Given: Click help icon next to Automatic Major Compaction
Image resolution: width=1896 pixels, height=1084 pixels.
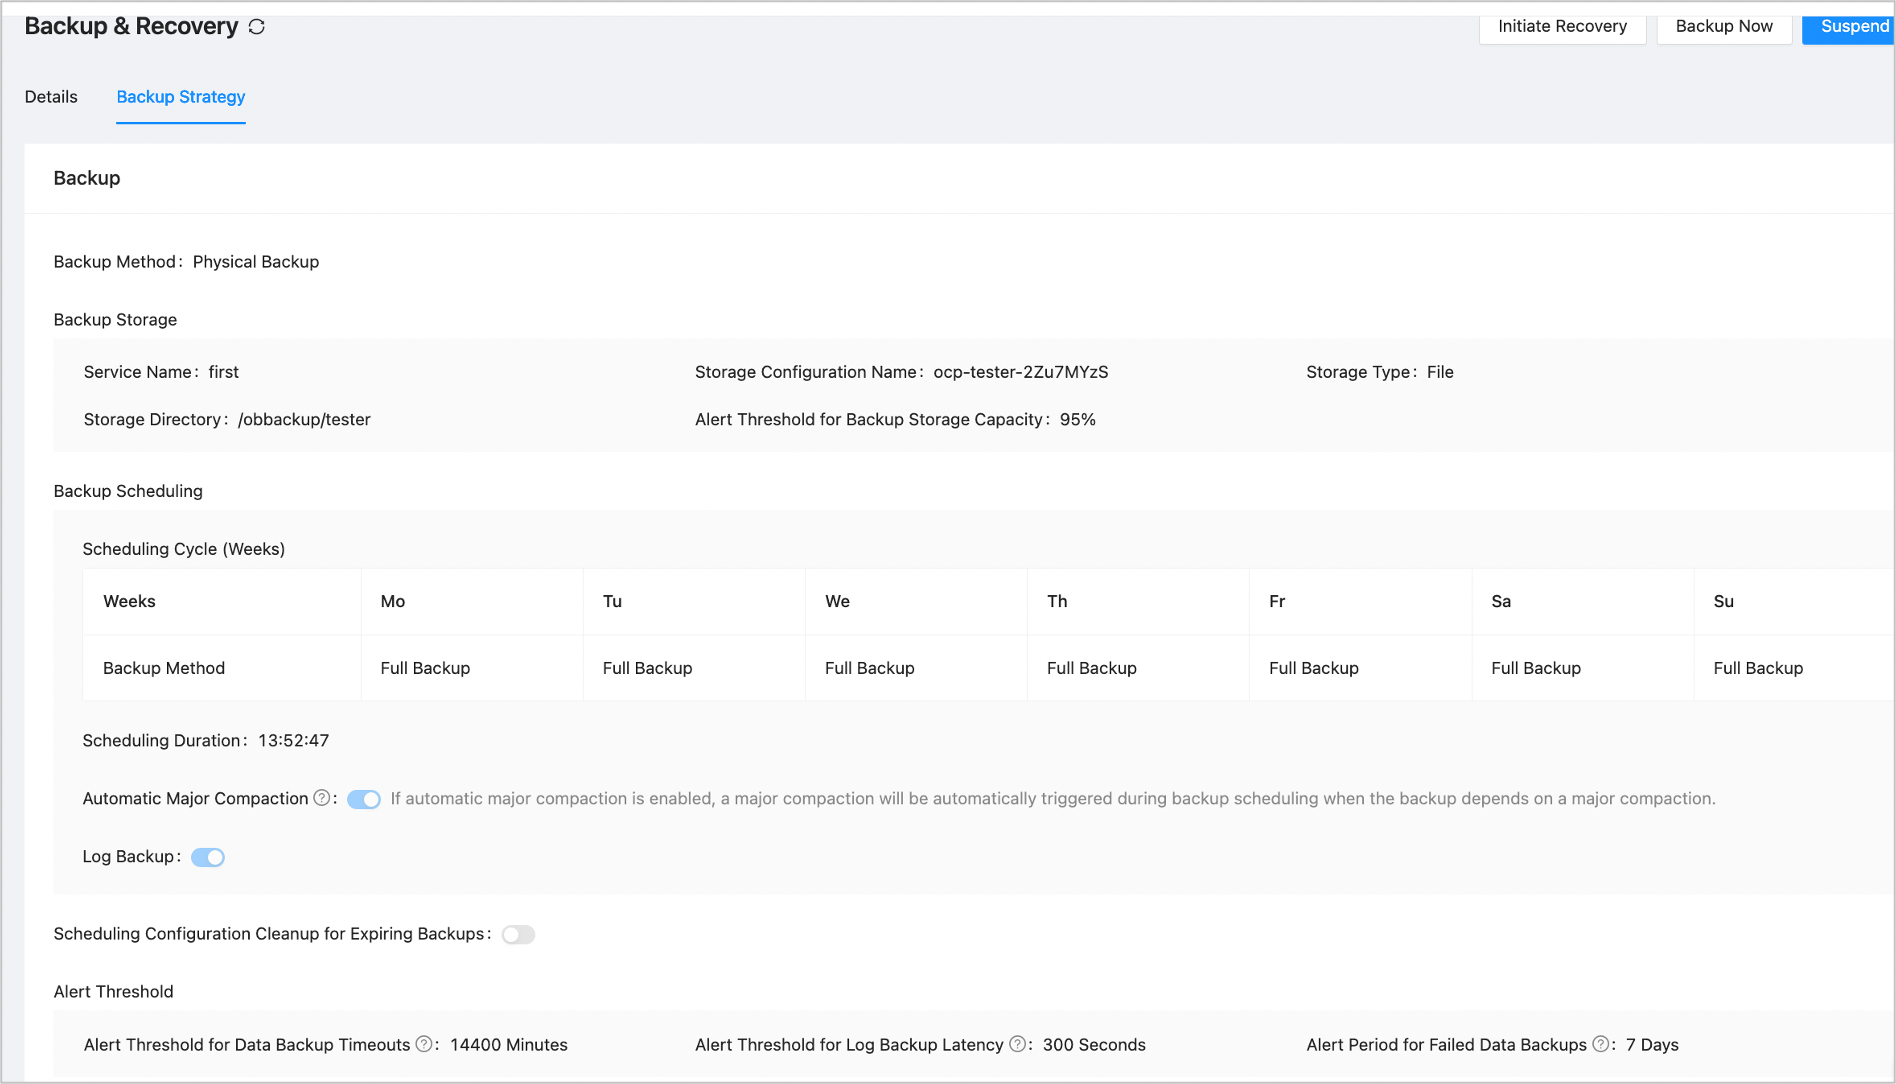Looking at the screenshot, I should click(322, 798).
